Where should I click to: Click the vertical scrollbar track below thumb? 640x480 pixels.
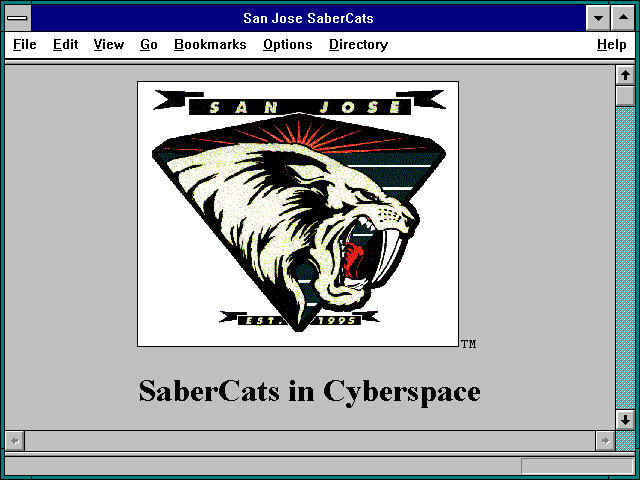tap(625, 258)
